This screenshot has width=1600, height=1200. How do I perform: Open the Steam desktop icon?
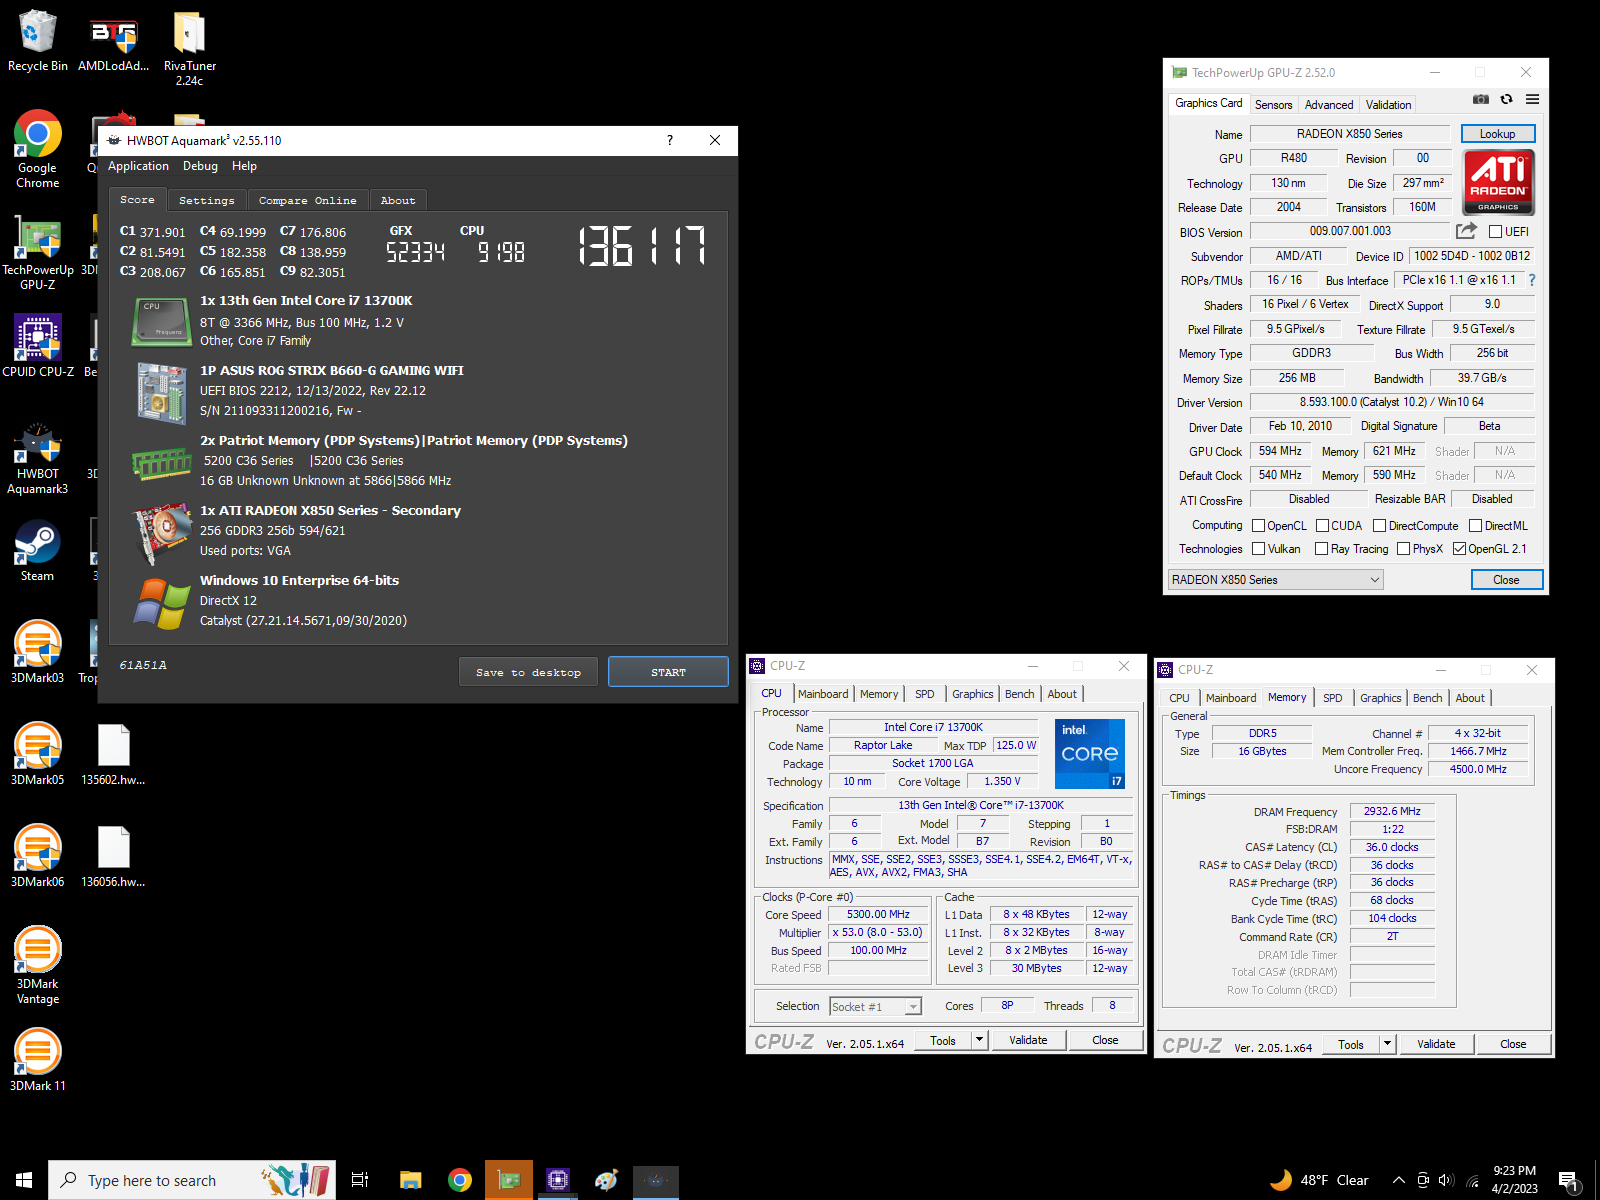tap(37, 551)
